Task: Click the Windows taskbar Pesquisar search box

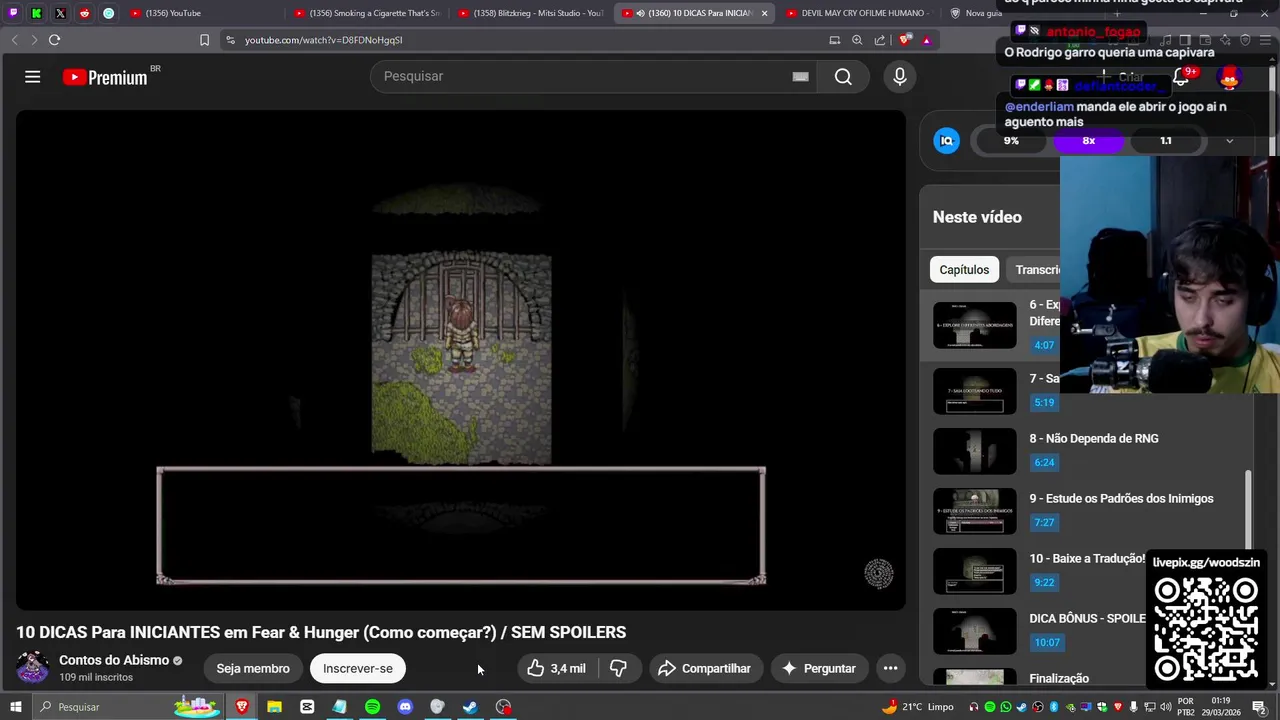Action: coord(130,707)
